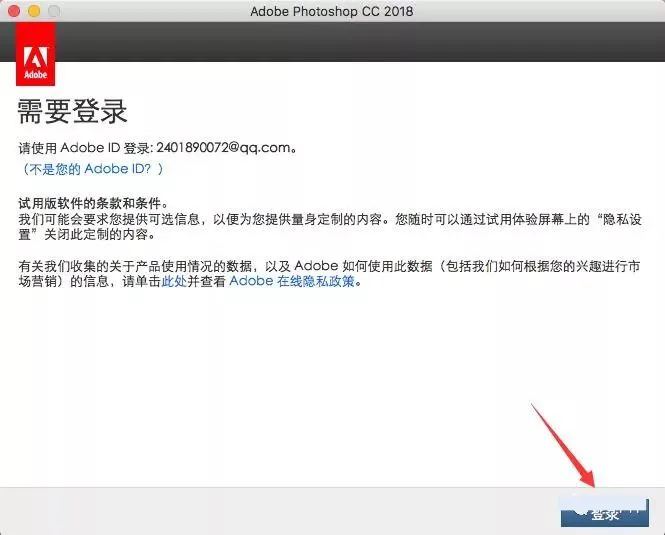
Task: Click the blue 登录 sign-in button
Action: [x=605, y=513]
